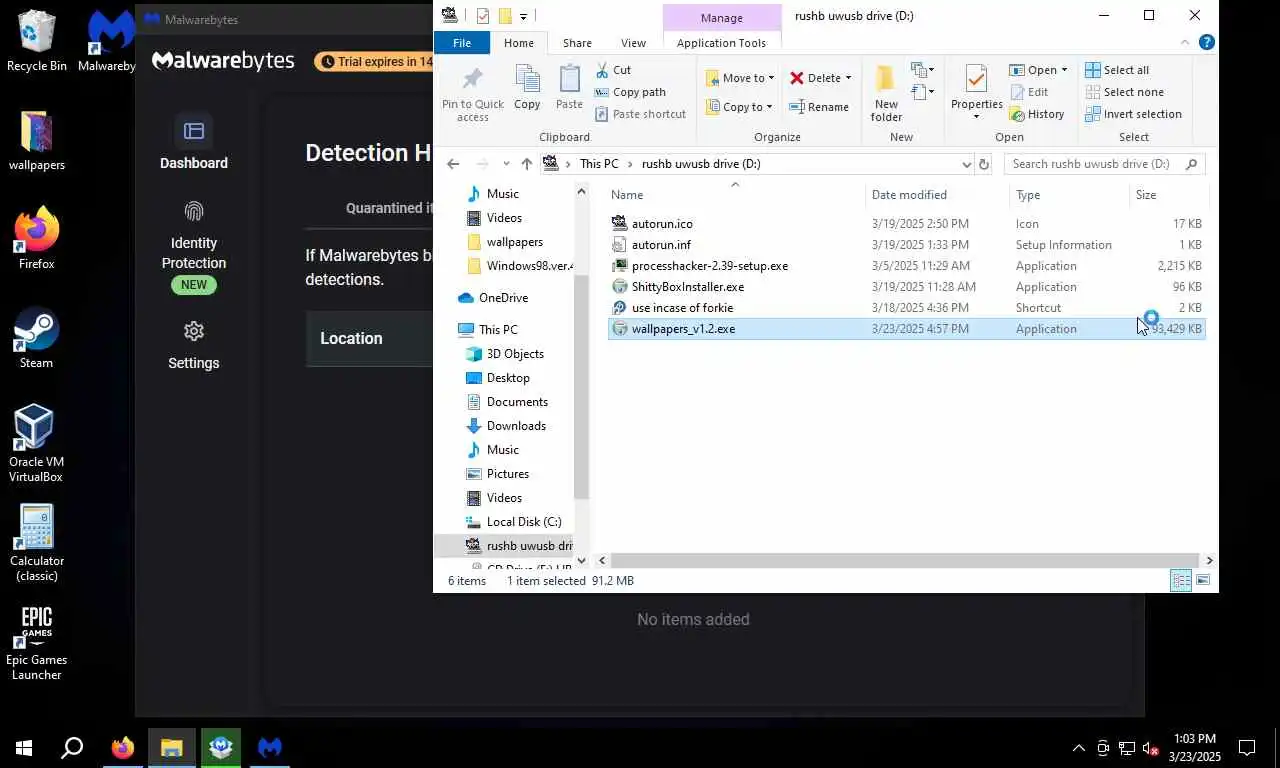Click Paste shortcut in ribbon

point(640,114)
